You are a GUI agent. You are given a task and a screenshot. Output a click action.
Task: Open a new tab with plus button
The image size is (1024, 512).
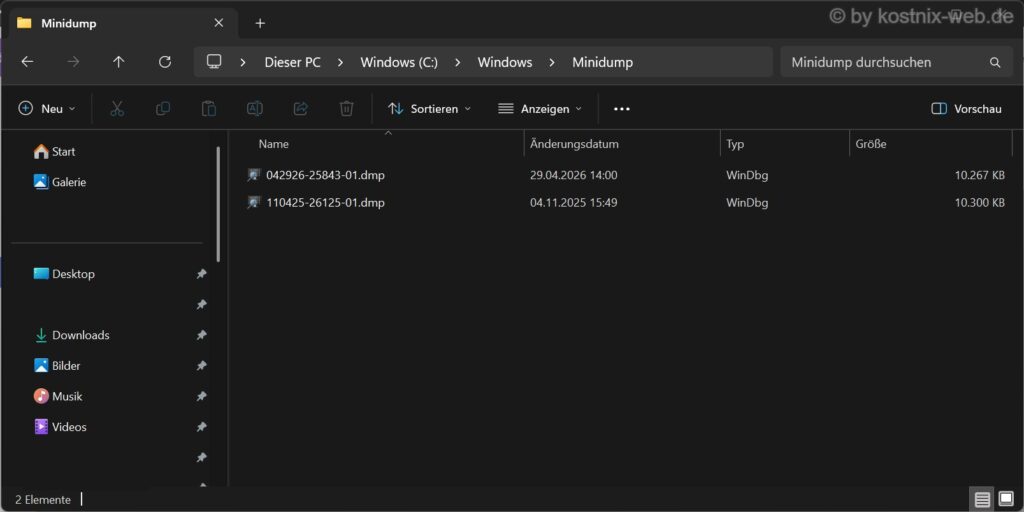tap(260, 24)
